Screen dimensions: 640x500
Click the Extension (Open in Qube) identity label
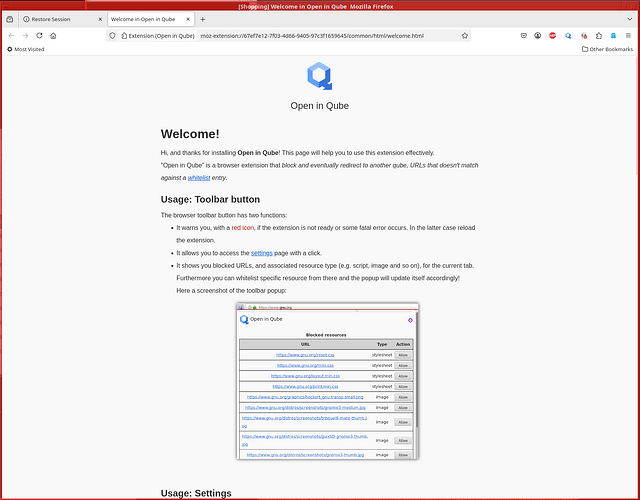pos(158,36)
